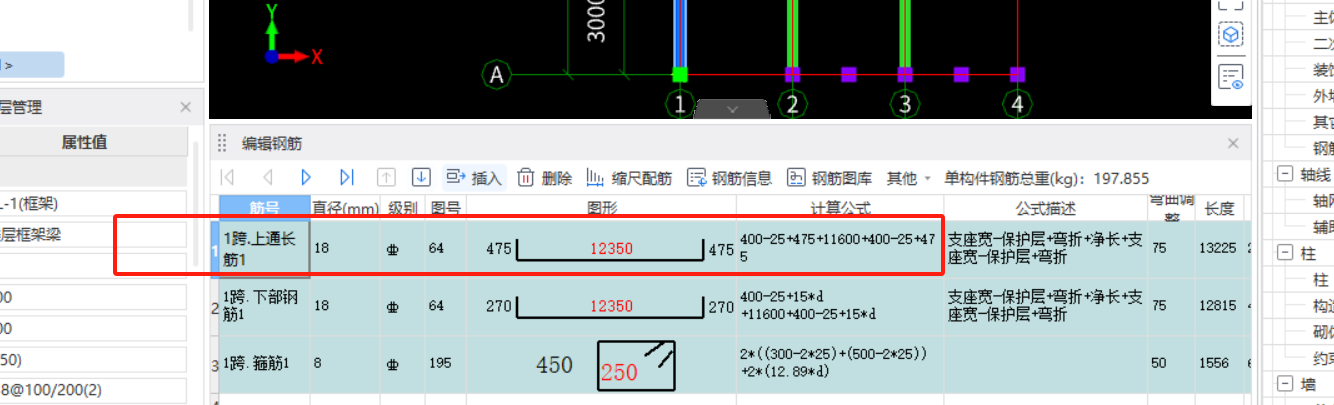The height and width of the screenshot is (405, 1334).
Task: Go to previous rebar record arrow
Action: pos(267,178)
